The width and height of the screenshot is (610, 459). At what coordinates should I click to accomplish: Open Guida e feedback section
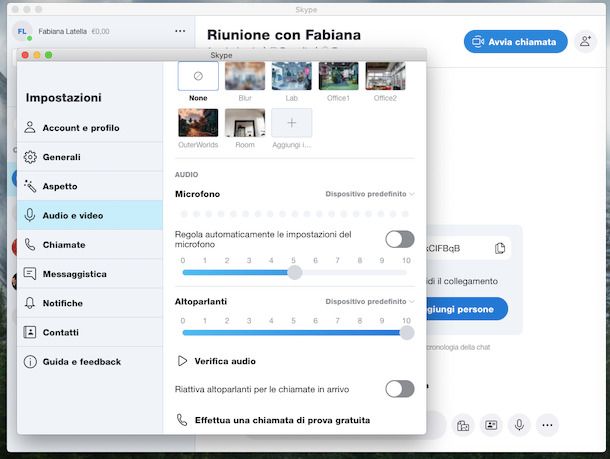90,361
